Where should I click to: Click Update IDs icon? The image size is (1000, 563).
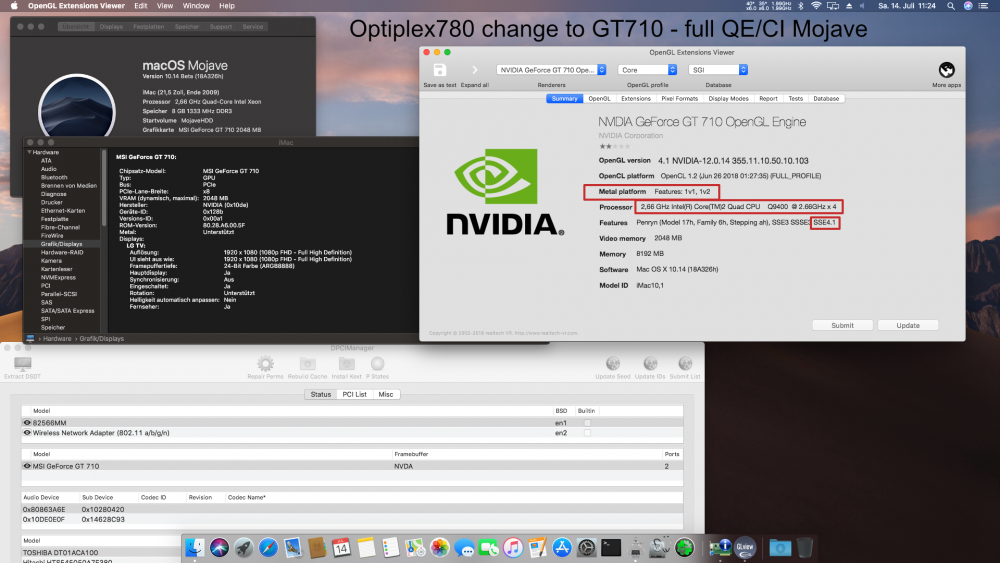[650, 363]
